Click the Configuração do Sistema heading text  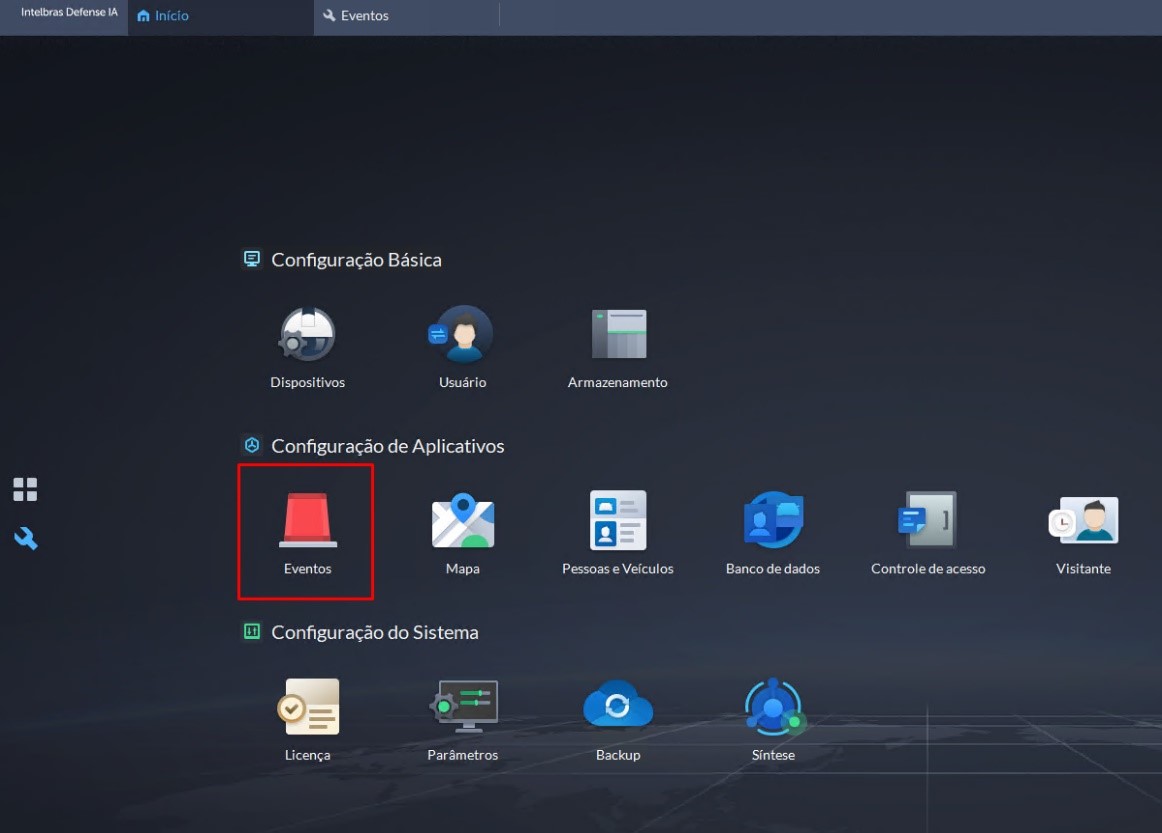(x=375, y=632)
